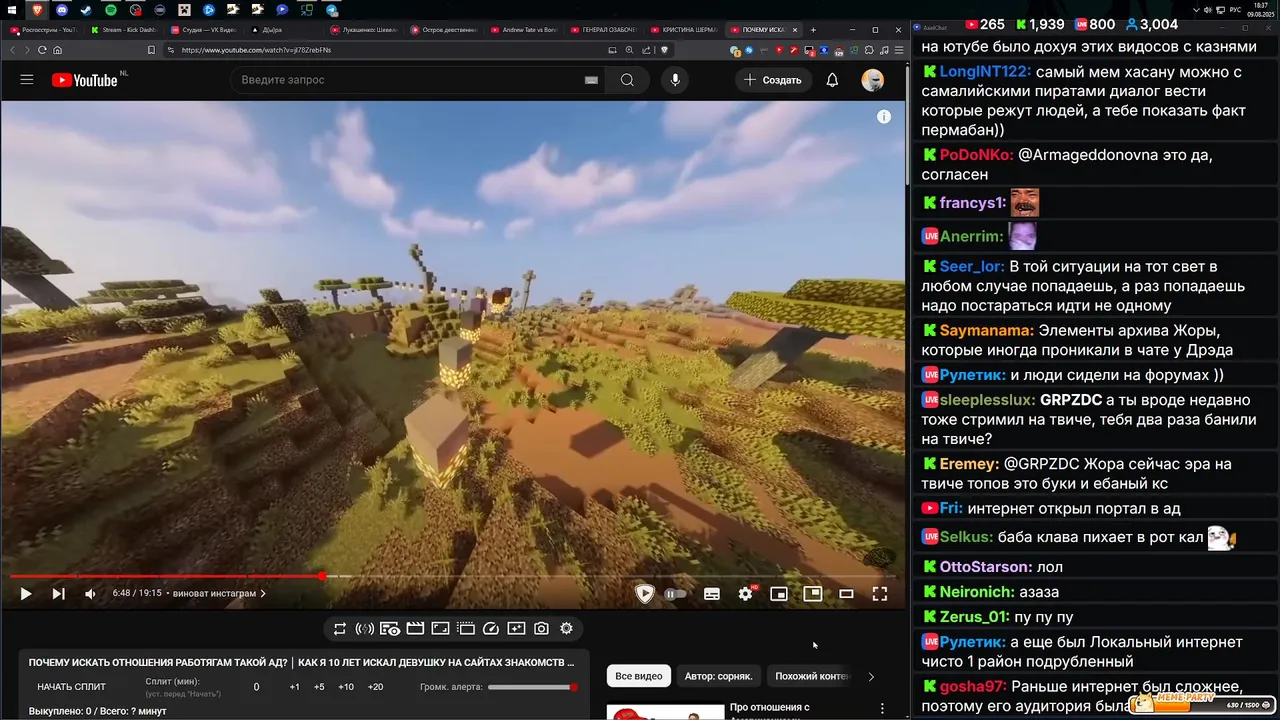Open three-dot menu for 'Про отношения с' video

[882, 708]
